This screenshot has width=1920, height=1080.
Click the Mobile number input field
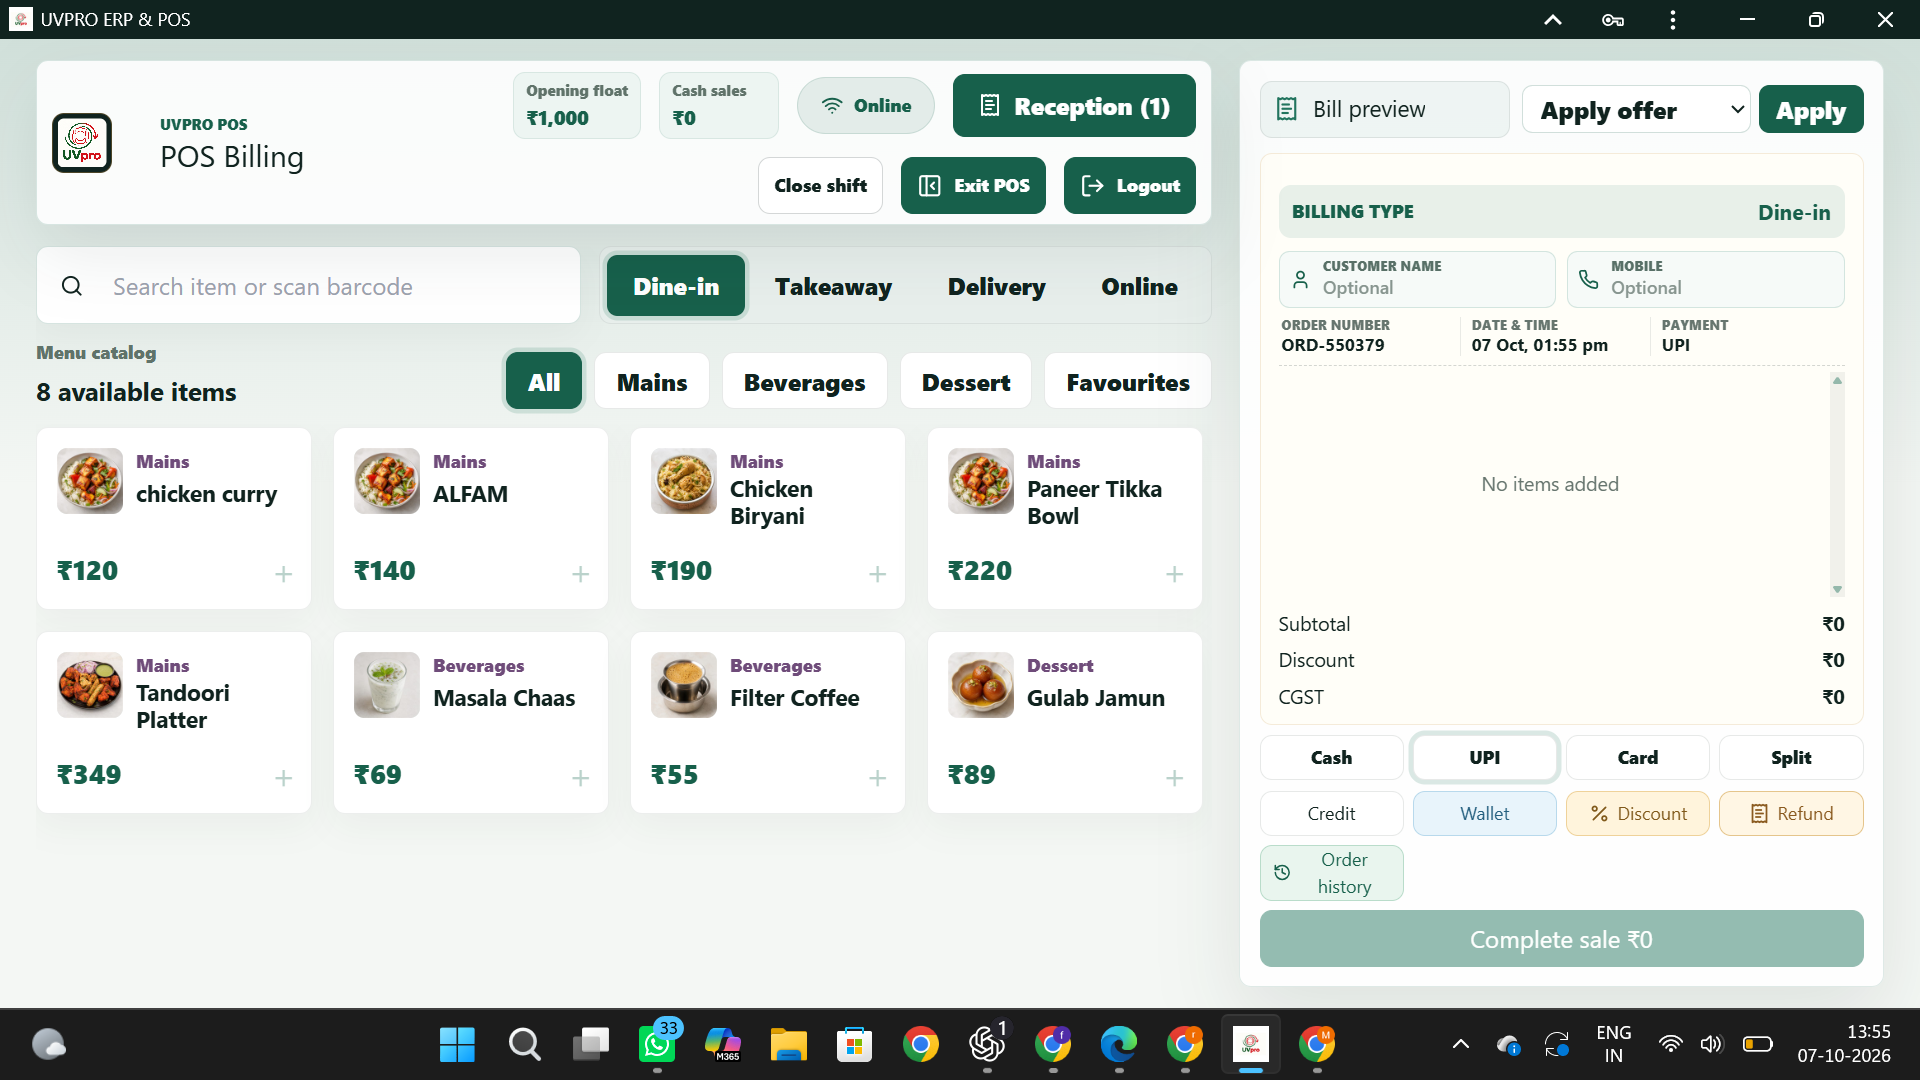(1705, 279)
